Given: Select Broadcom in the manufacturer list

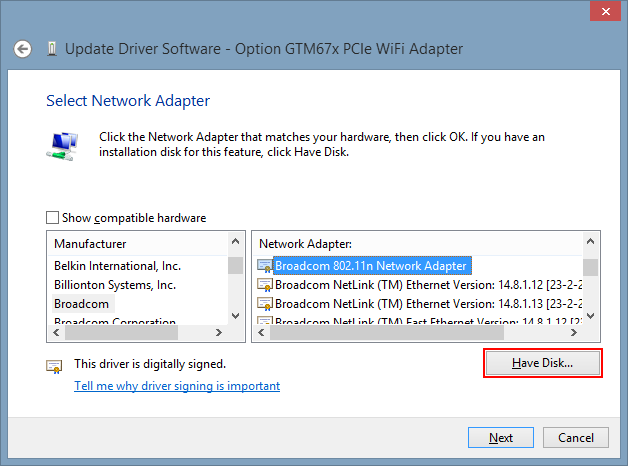Looking at the screenshot, I should coord(81,304).
